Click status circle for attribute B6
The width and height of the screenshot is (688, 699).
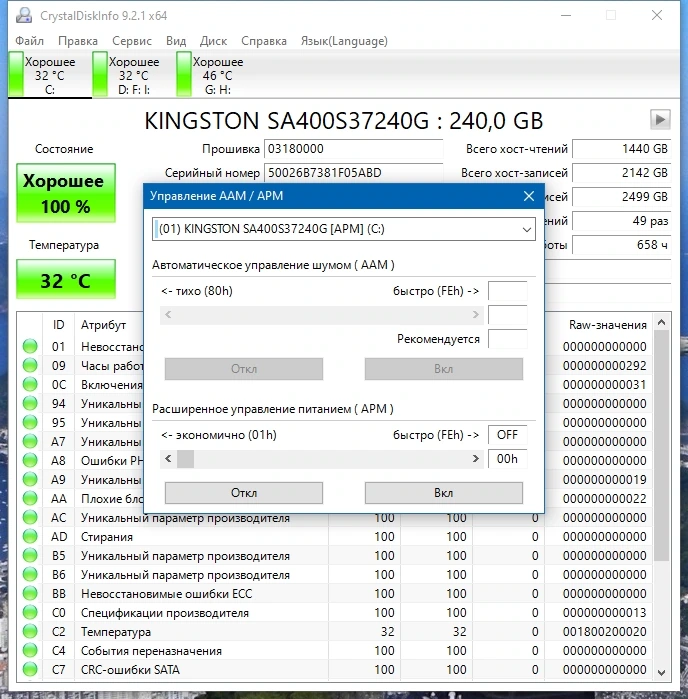[x=30, y=575]
